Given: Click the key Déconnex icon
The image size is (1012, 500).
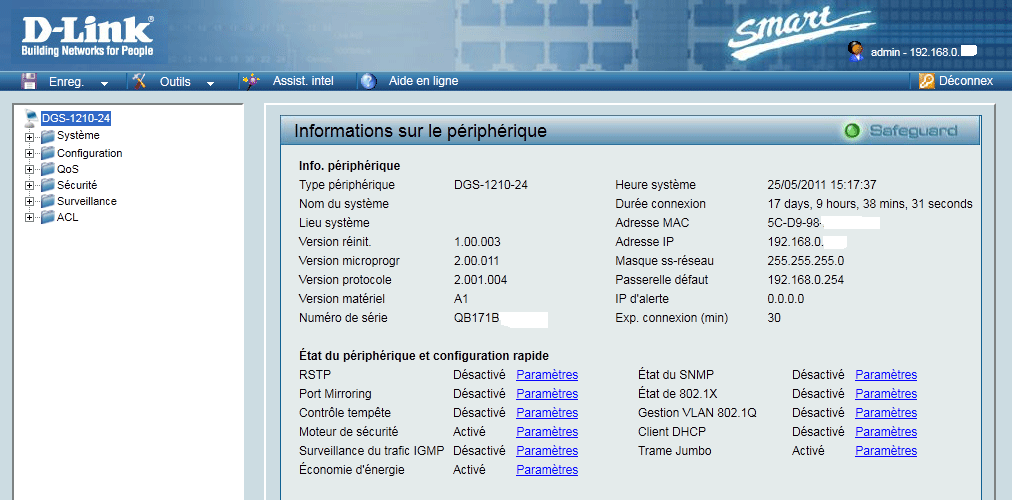Looking at the screenshot, I should 926,81.
